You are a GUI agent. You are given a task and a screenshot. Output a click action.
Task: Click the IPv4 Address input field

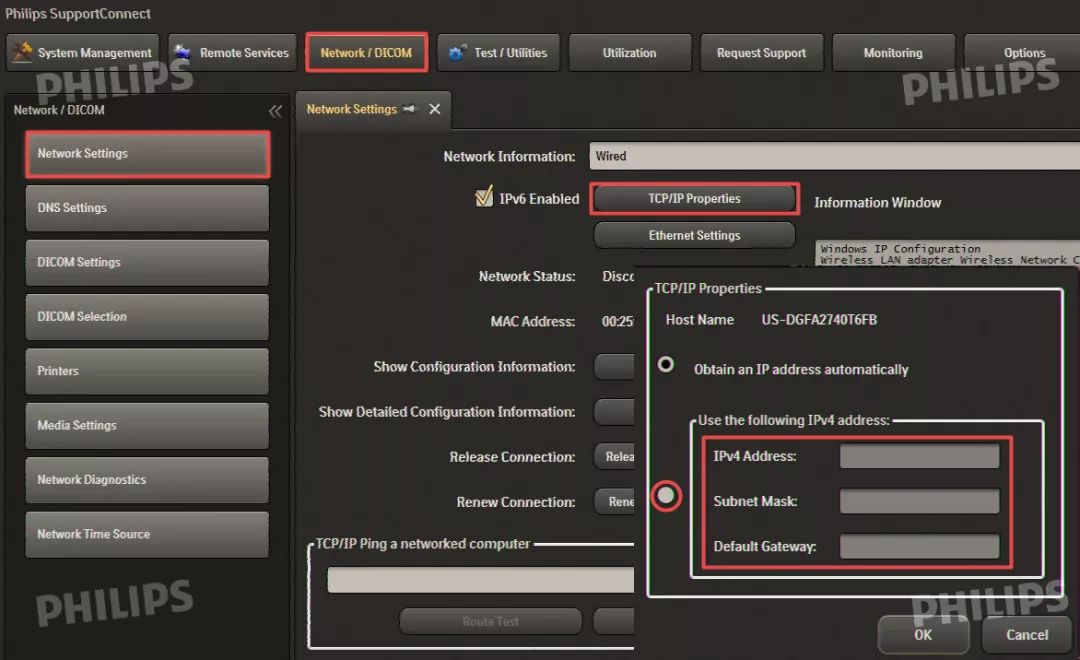[919, 456]
